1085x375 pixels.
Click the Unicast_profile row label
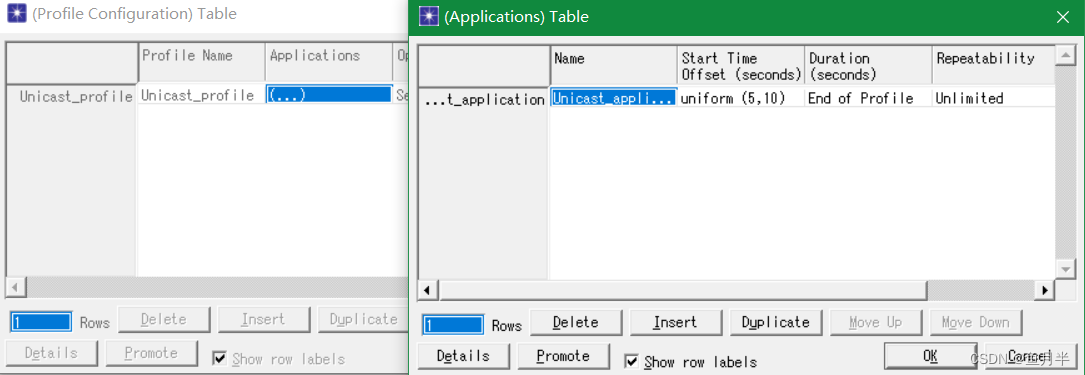point(72,96)
